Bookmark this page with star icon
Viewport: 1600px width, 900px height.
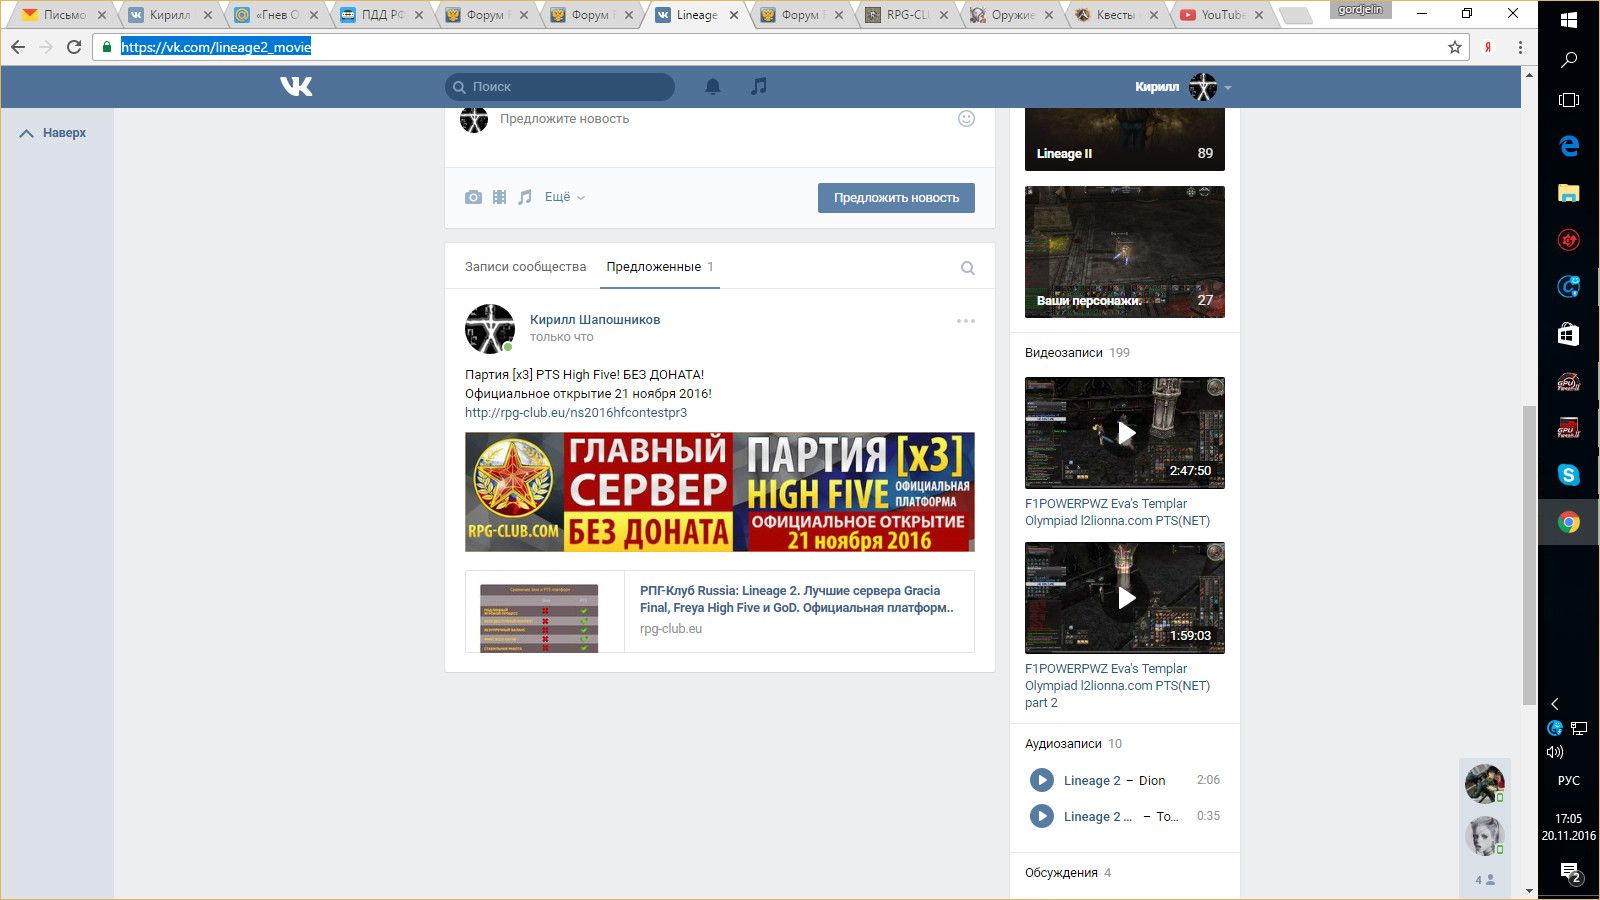[1455, 47]
